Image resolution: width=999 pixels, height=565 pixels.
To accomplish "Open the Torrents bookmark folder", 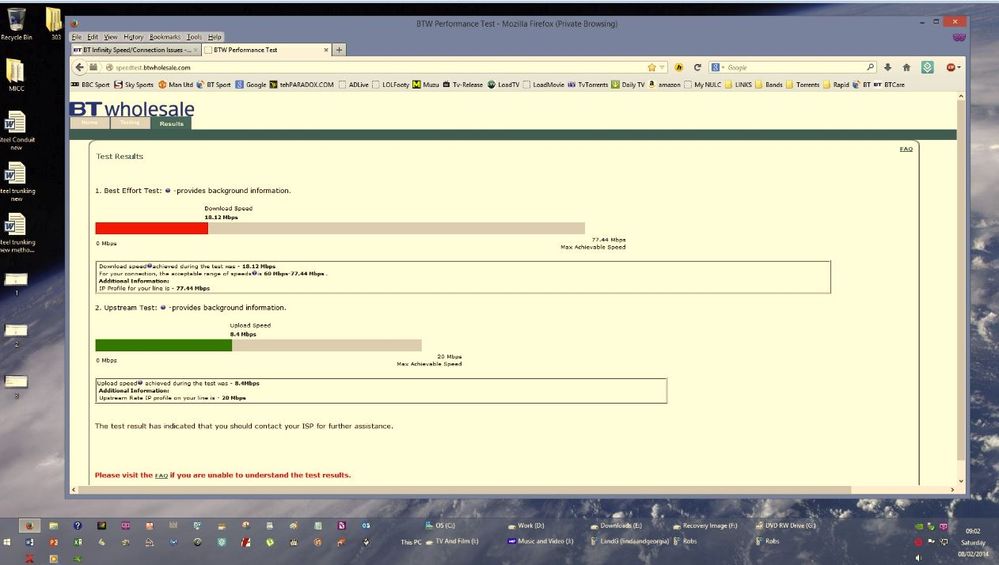I will point(803,84).
